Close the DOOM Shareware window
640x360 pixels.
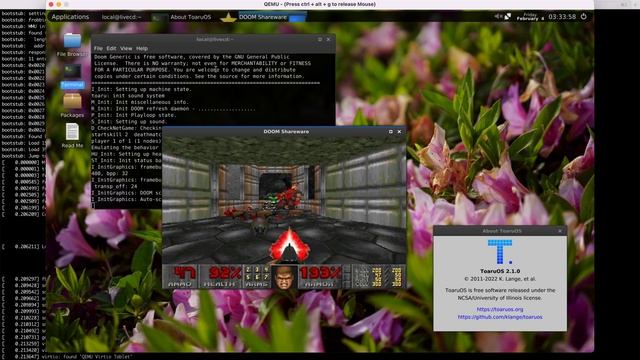(x=399, y=131)
